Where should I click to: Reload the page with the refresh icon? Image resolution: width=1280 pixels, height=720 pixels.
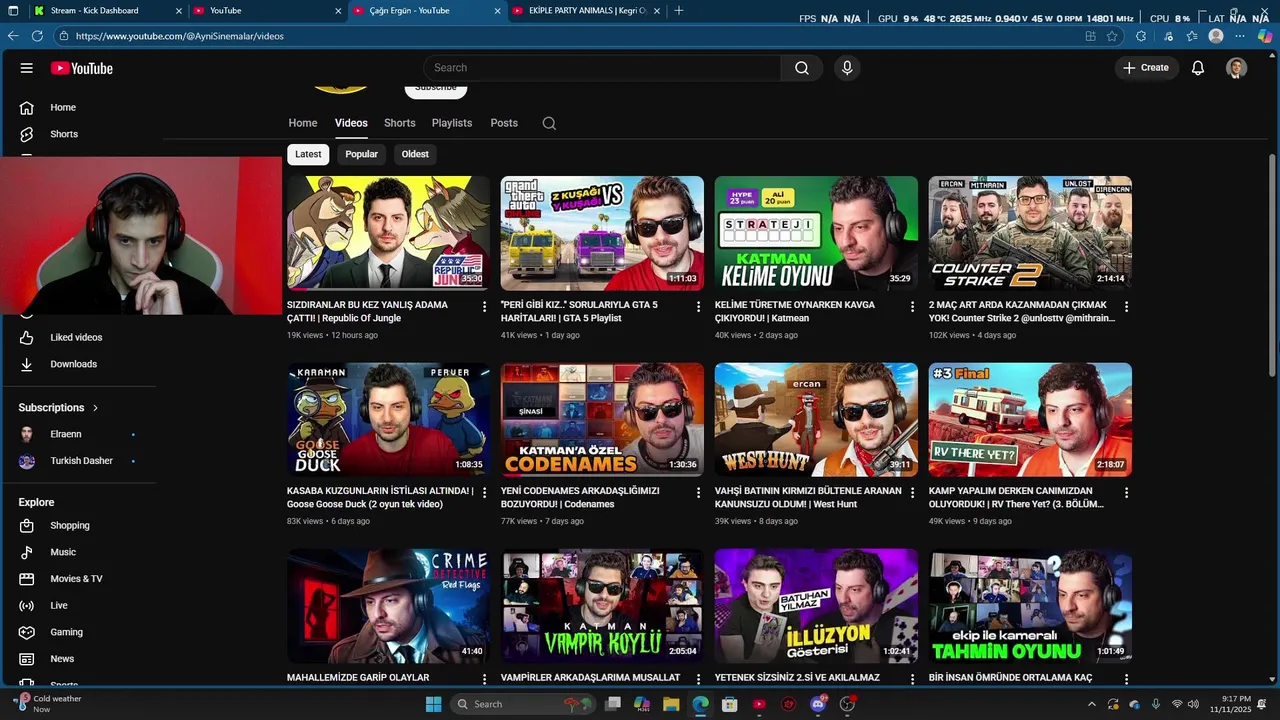coord(37,36)
